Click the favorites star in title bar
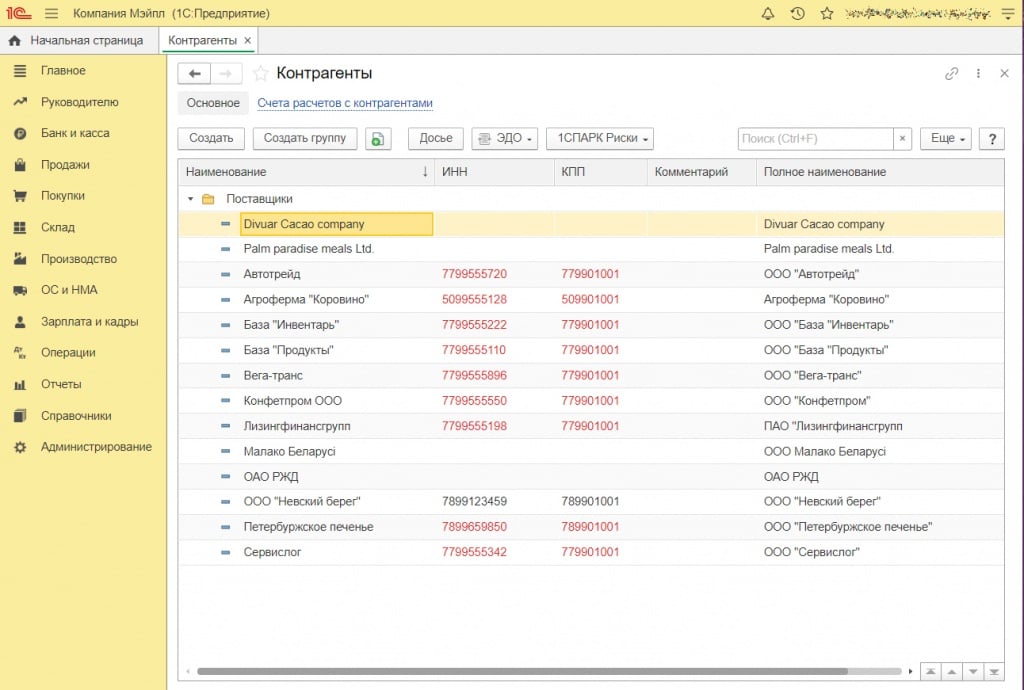1024x690 pixels. click(826, 14)
